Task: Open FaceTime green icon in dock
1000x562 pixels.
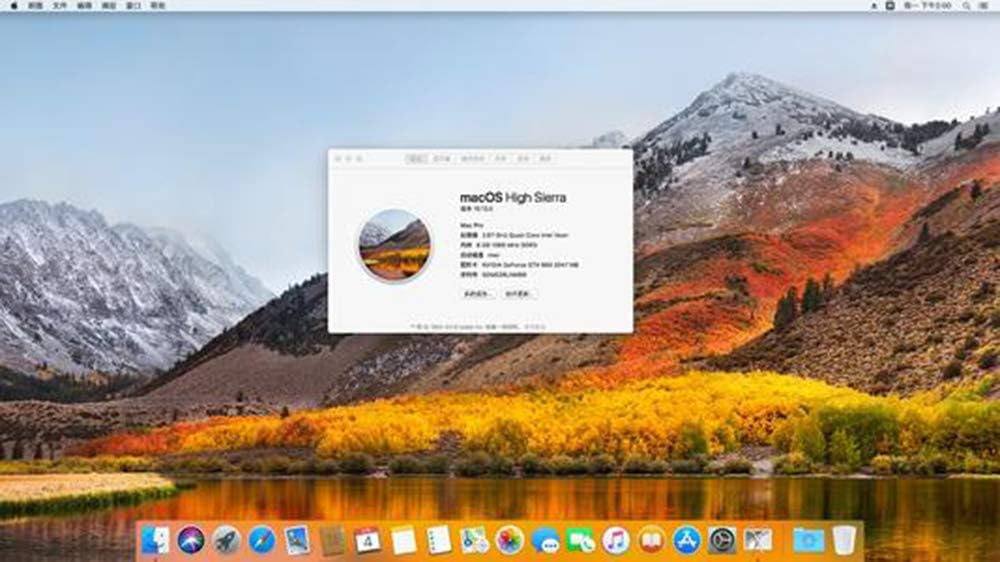Action: point(580,540)
